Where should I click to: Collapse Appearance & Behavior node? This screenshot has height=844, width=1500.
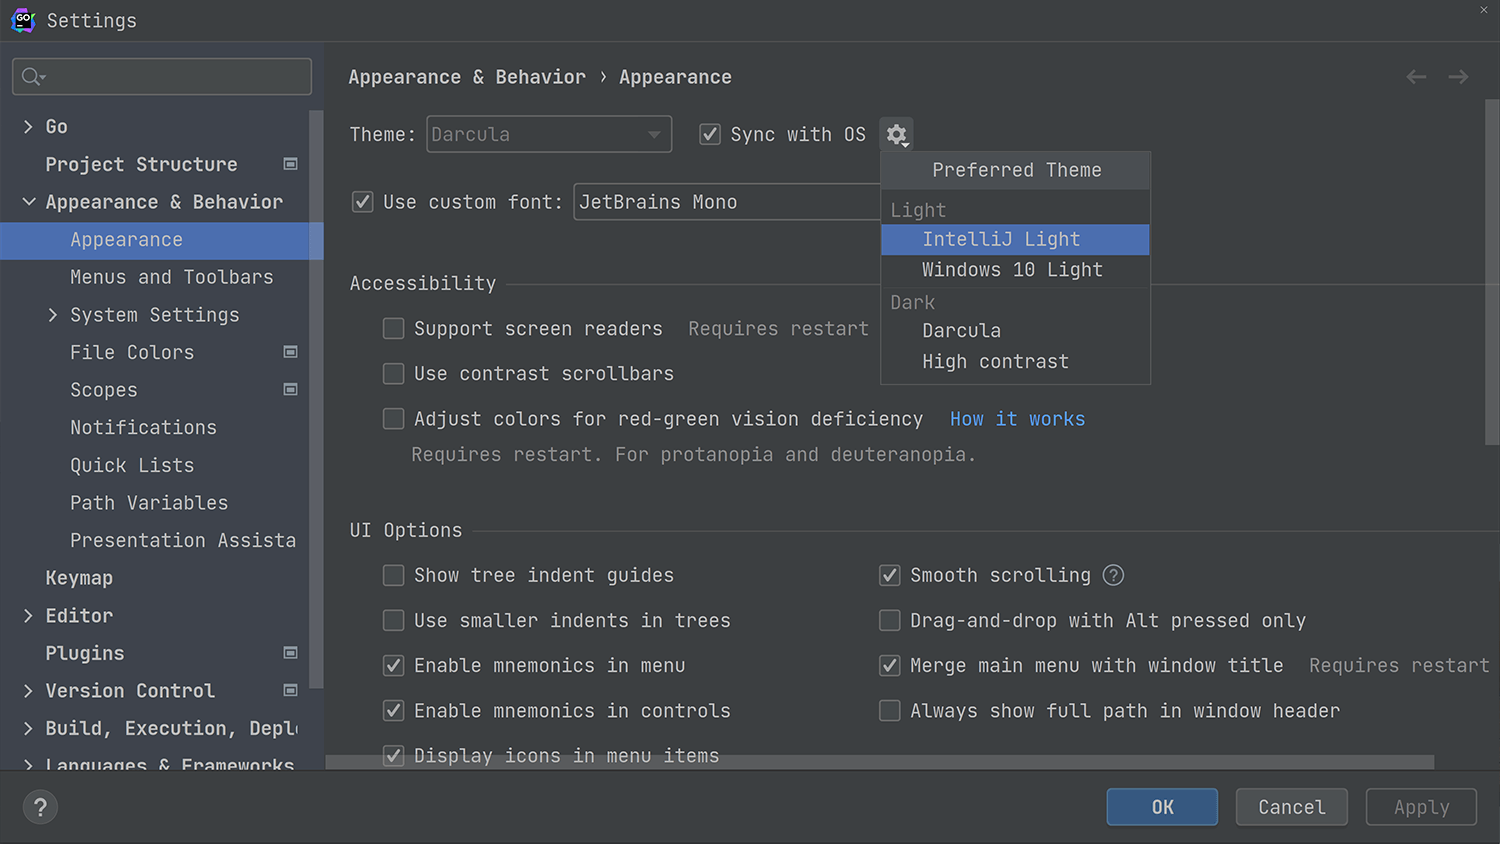click(28, 202)
